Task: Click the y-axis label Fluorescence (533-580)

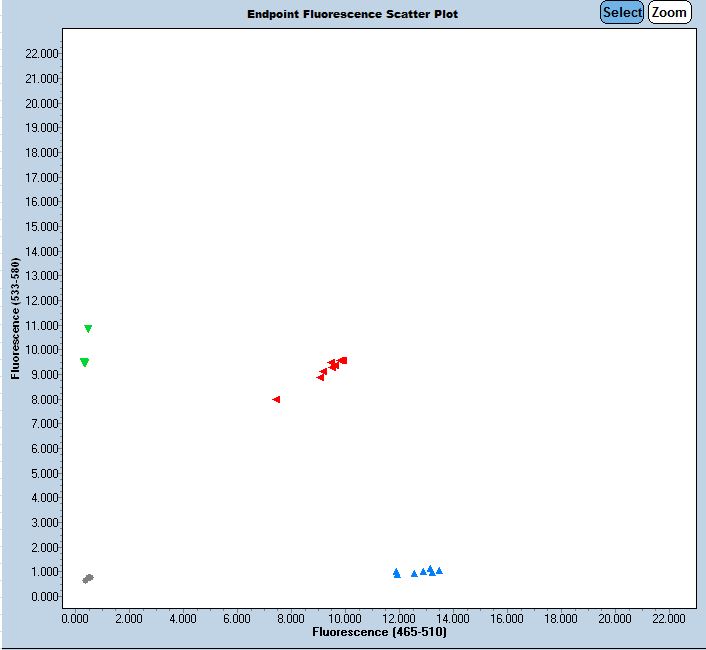Action: [15, 319]
